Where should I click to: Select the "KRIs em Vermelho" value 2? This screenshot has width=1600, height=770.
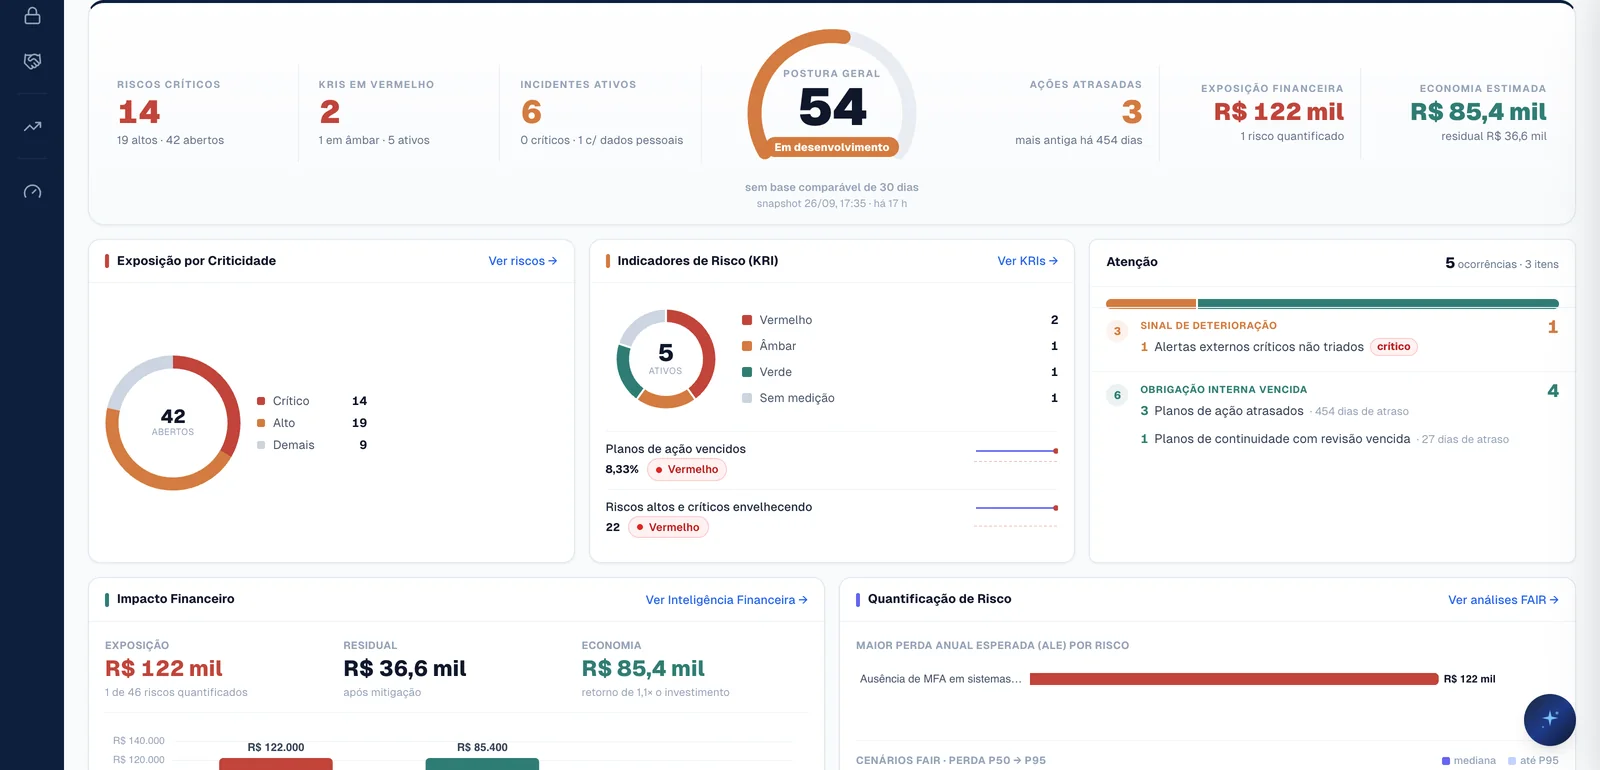(330, 112)
